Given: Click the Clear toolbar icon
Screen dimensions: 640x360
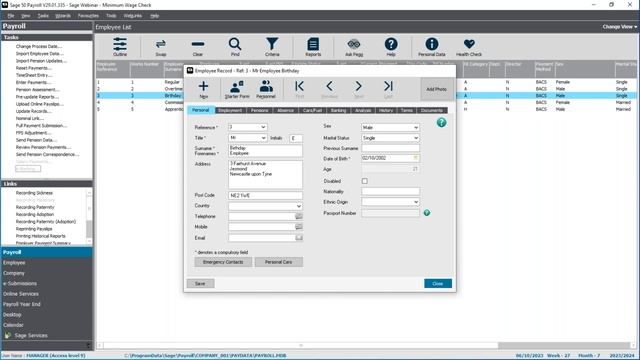Looking at the screenshot, I should [x=198, y=46].
